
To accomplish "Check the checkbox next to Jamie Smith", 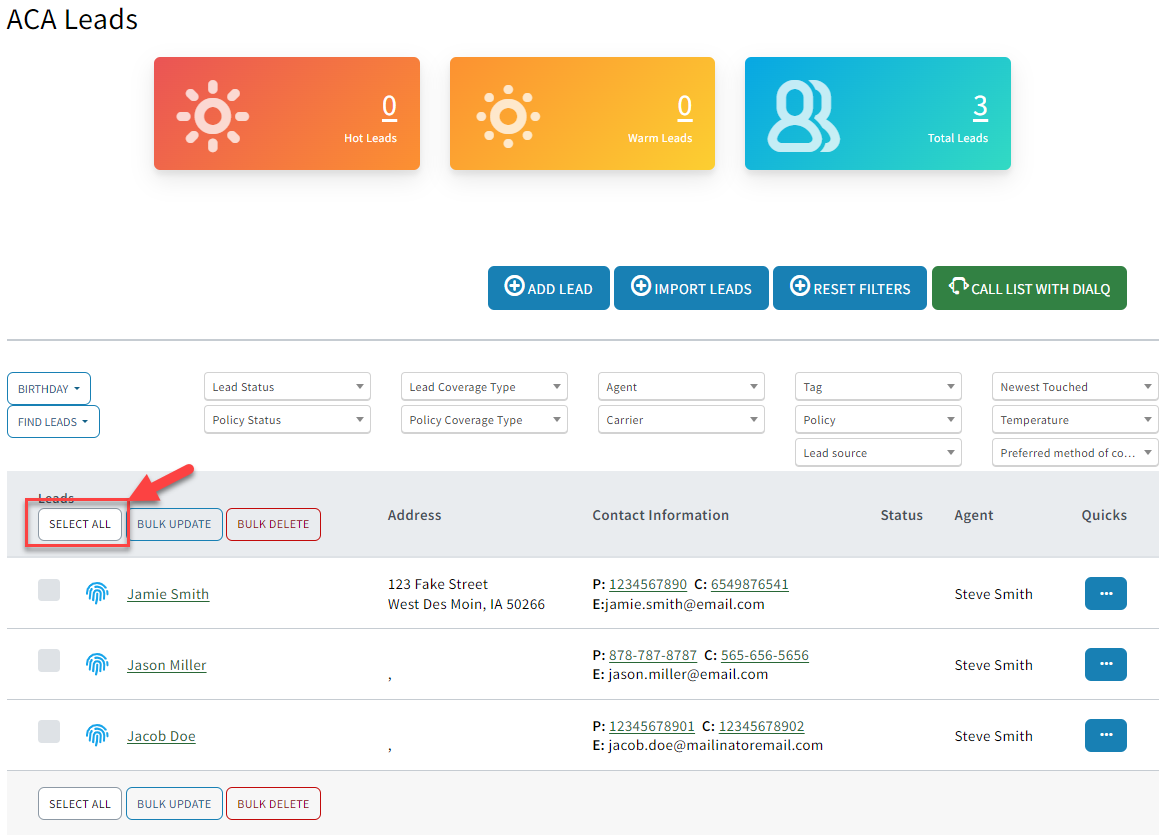I will (x=49, y=590).
